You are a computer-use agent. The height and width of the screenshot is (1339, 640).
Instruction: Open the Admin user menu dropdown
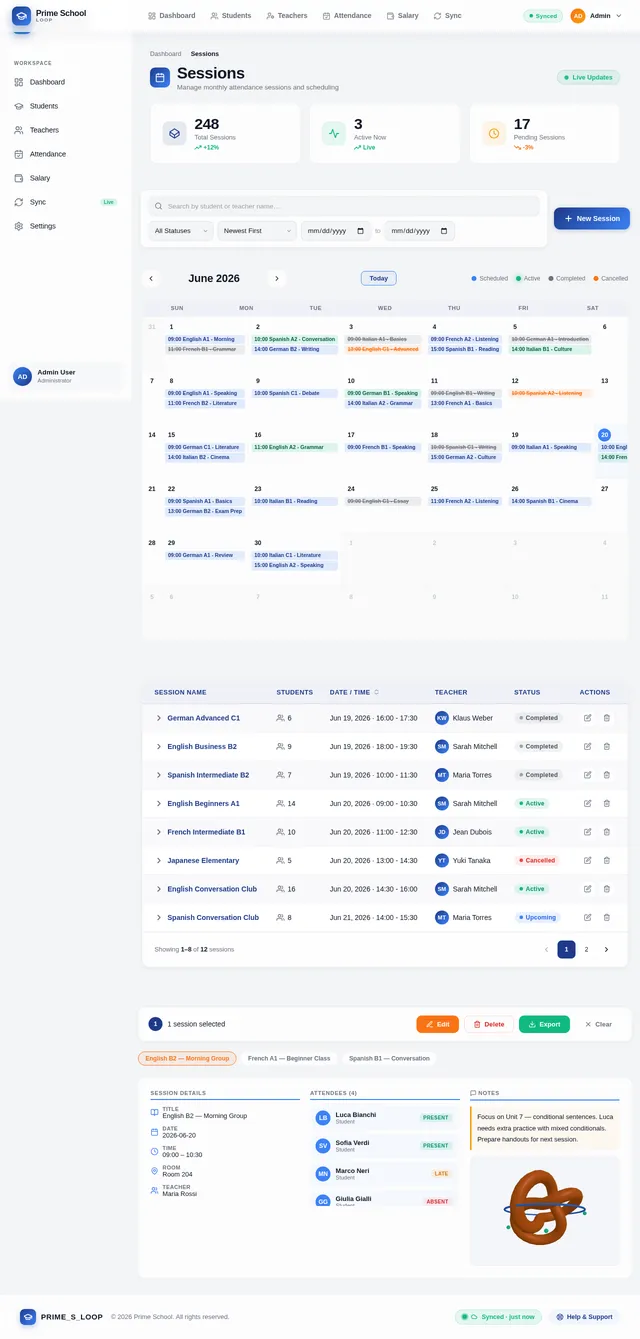click(599, 16)
